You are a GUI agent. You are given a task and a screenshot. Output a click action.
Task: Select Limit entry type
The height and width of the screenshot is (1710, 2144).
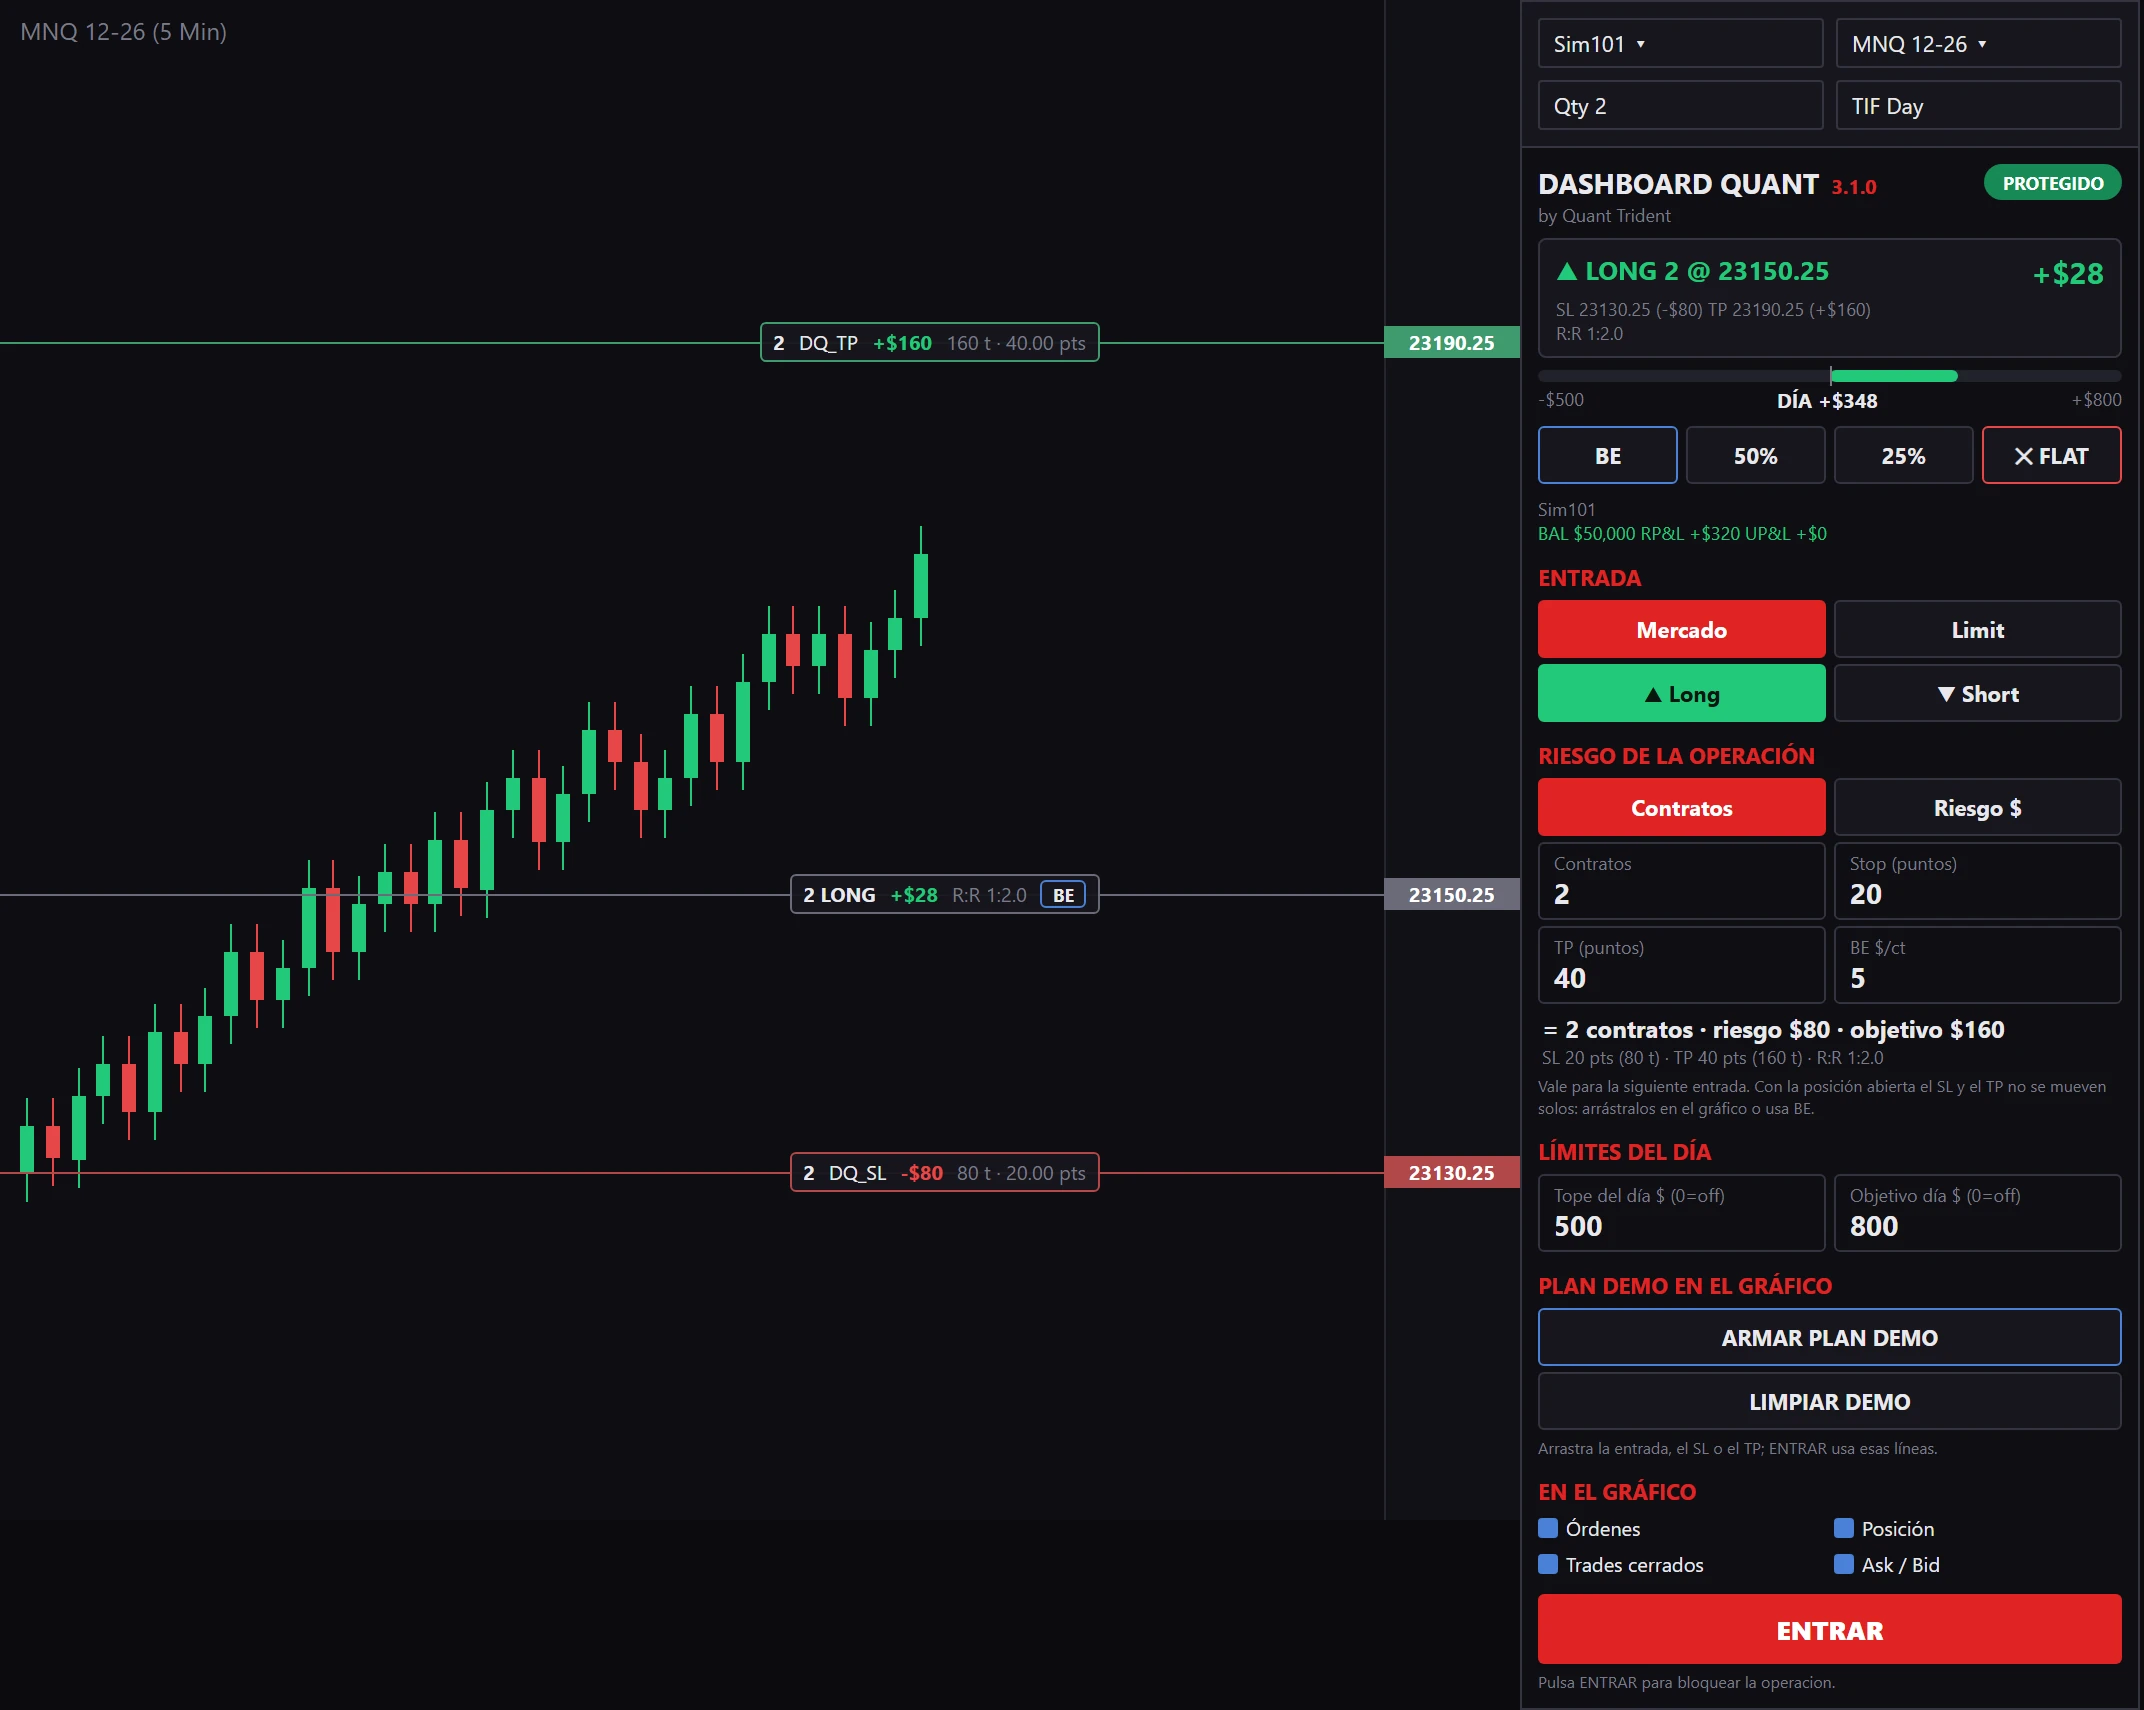1977,630
